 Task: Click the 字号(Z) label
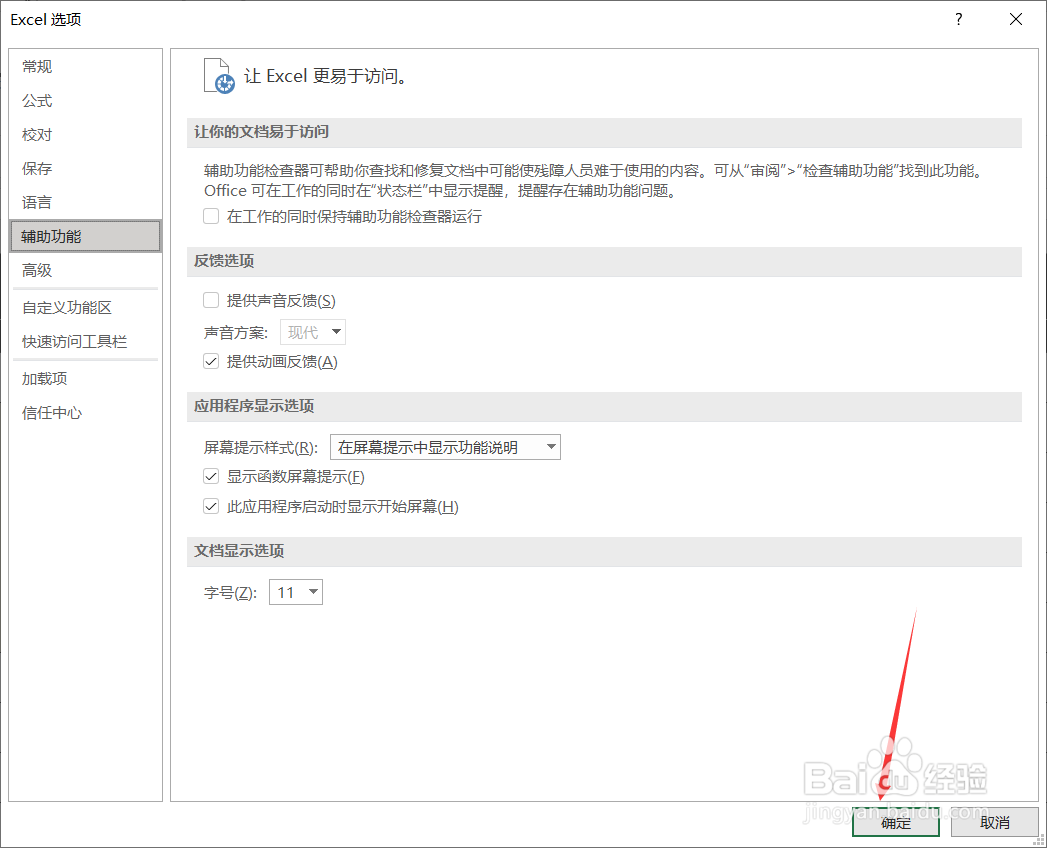tap(230, 593)
